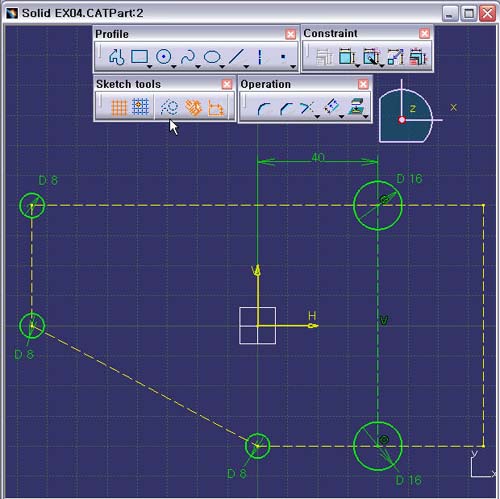Toggle Construction/Standard Element mode
Screen dimensions: 500x499
pyautogui.click(x=169, y=107)
